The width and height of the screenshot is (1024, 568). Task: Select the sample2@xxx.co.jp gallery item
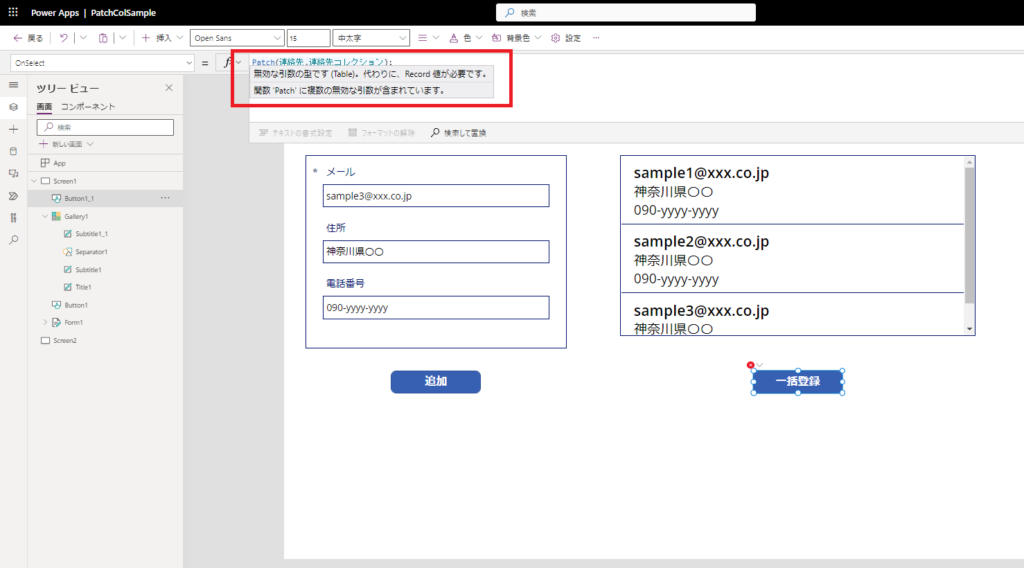[x=792, y=259]
